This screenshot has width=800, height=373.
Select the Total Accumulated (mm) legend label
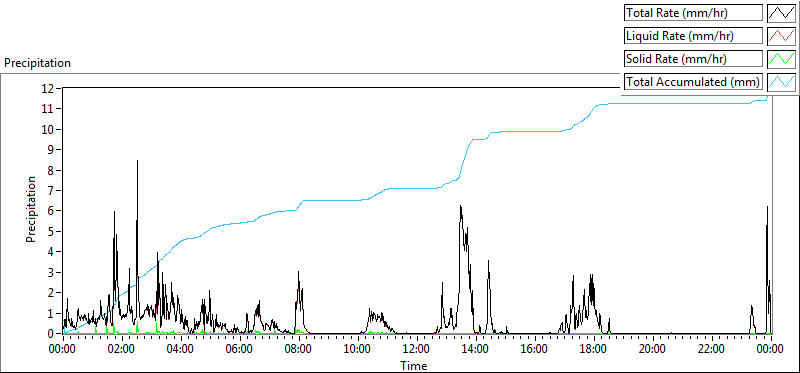pyautogui.click(x=693, y=82)
